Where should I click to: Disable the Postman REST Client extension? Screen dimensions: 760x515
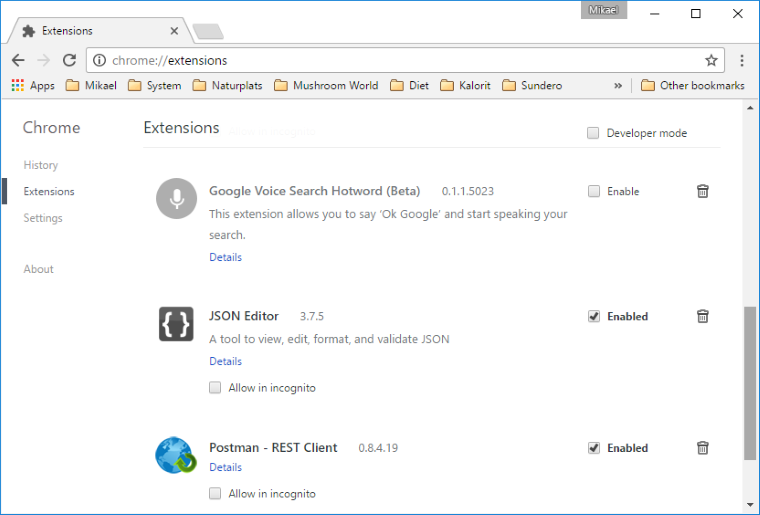pos(594,448)
